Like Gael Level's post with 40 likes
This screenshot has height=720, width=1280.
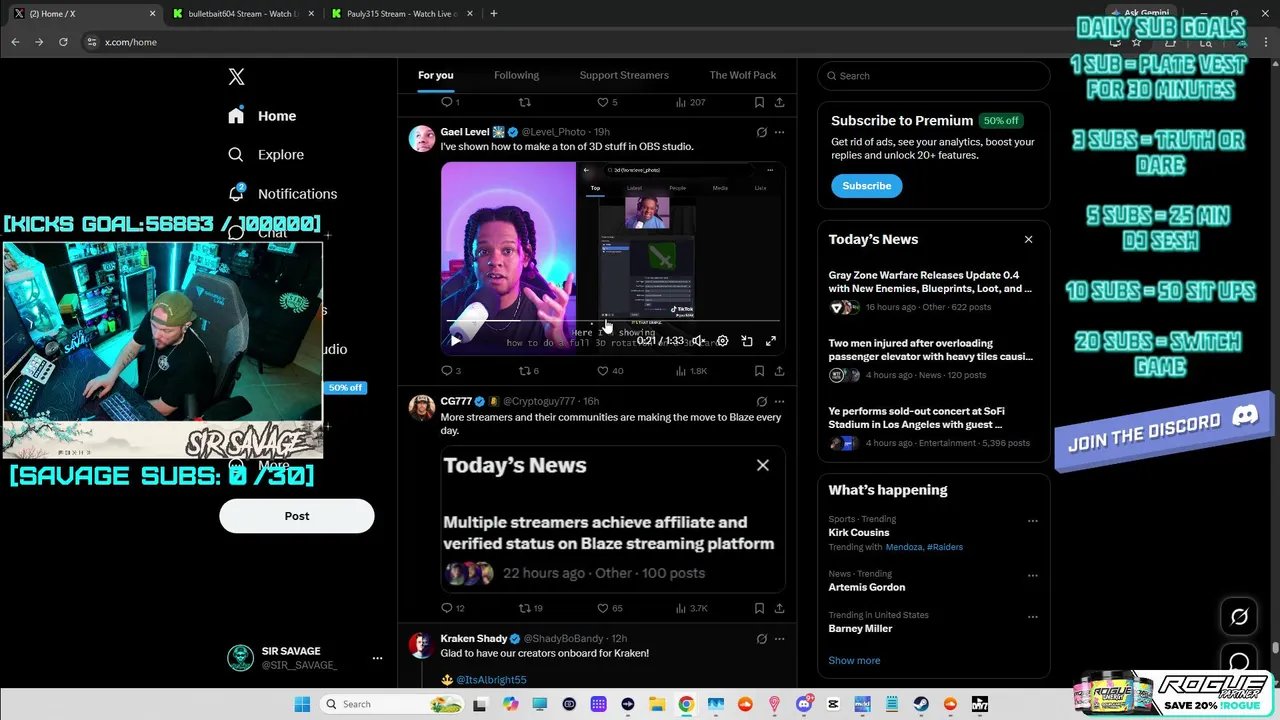pos(610,371)
